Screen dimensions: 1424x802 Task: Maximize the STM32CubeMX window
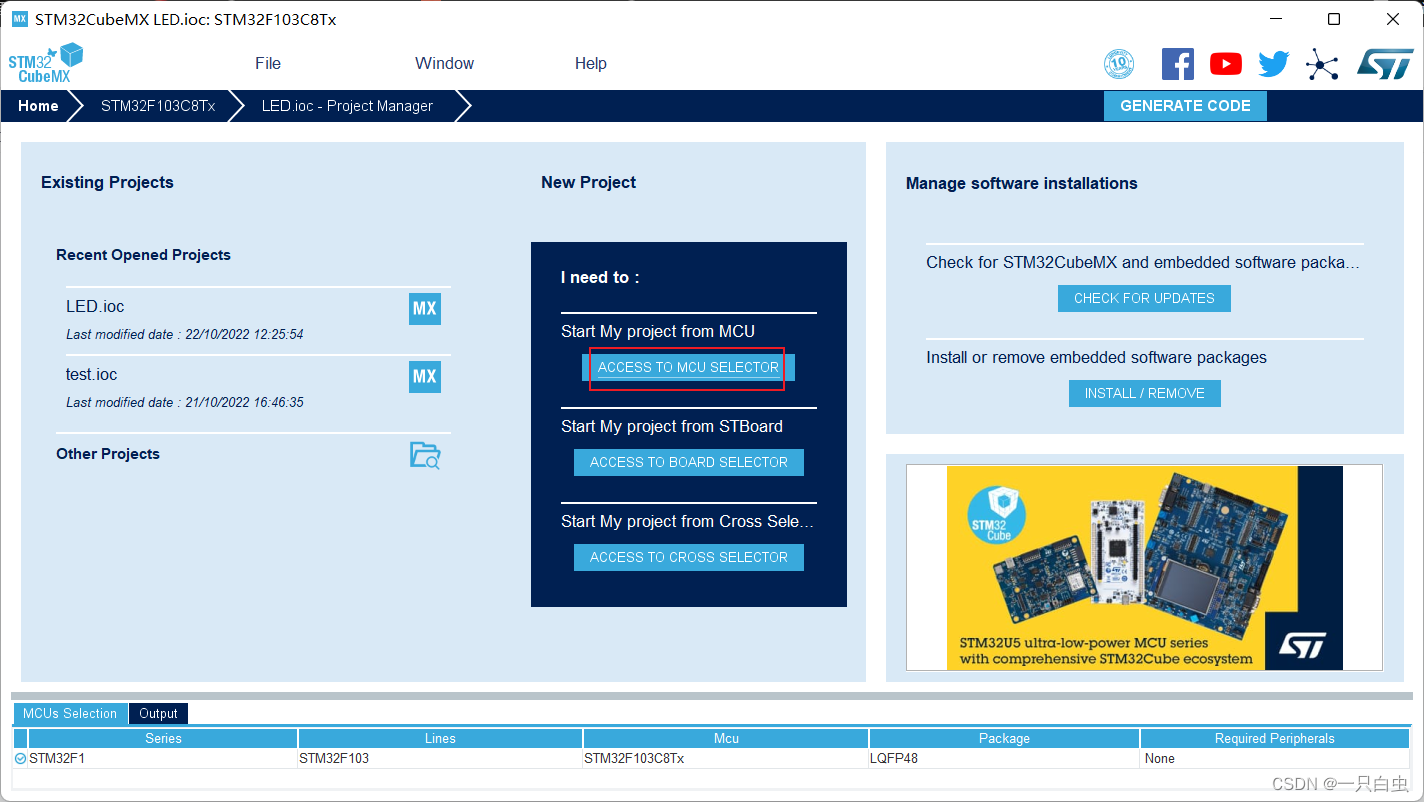coord(1333,19)
